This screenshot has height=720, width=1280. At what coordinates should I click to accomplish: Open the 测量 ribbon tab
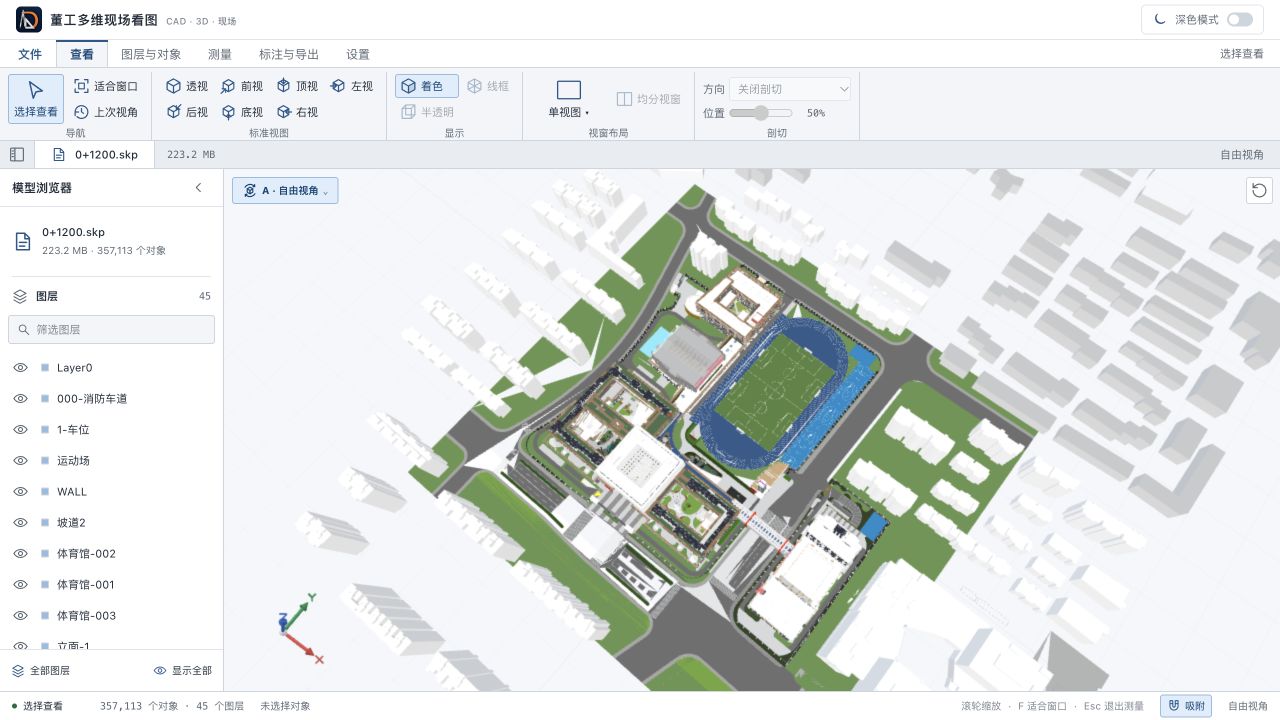pyautogui.click(x=220, y=54)
